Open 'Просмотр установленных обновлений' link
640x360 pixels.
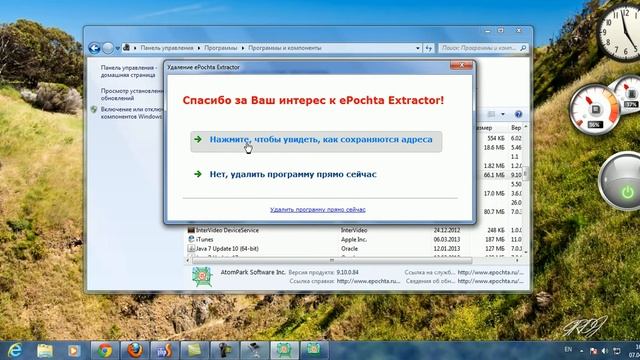[x=132, y=94]
